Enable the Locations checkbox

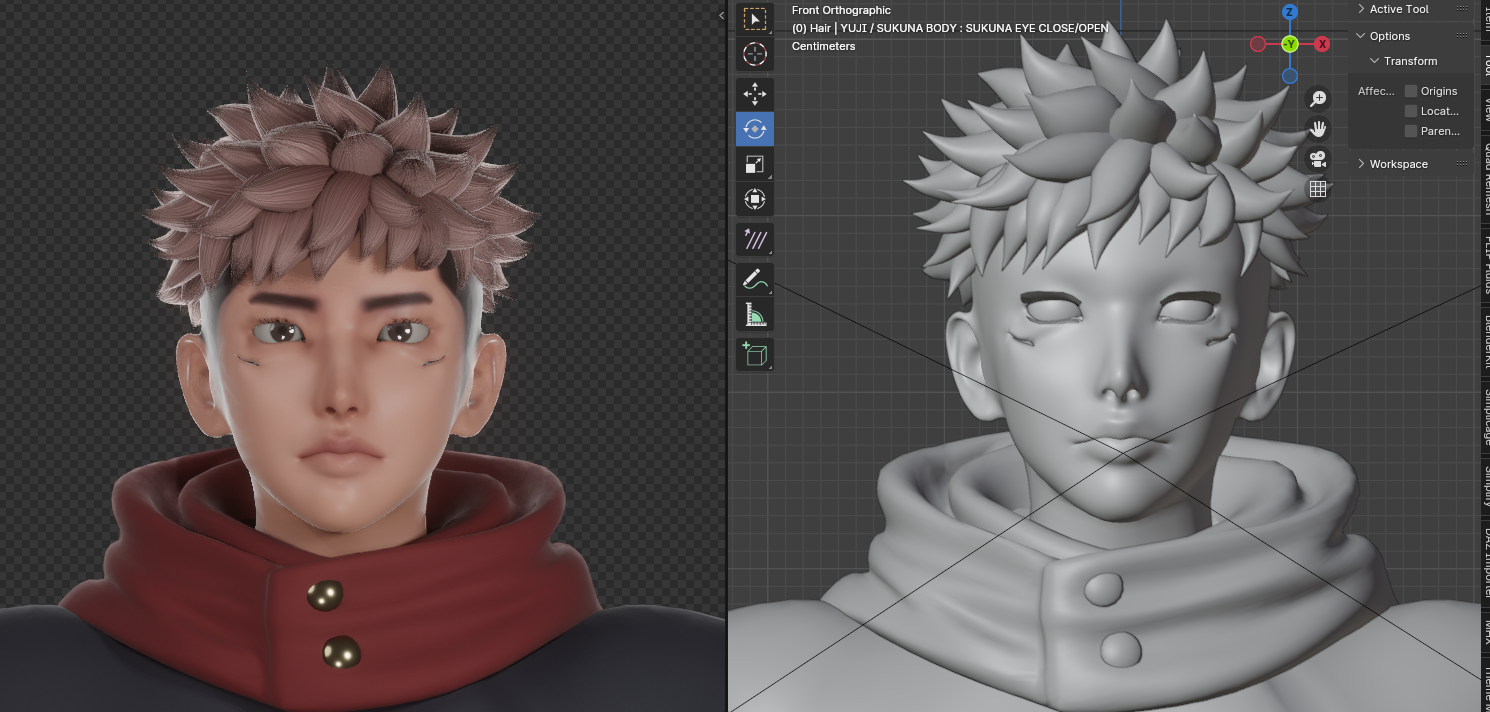coord(1411,111)
